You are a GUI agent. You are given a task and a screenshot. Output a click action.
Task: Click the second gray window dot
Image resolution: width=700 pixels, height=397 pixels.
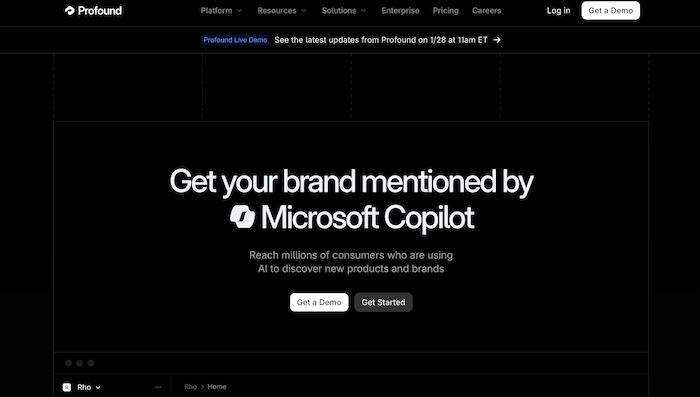[80, 363]
